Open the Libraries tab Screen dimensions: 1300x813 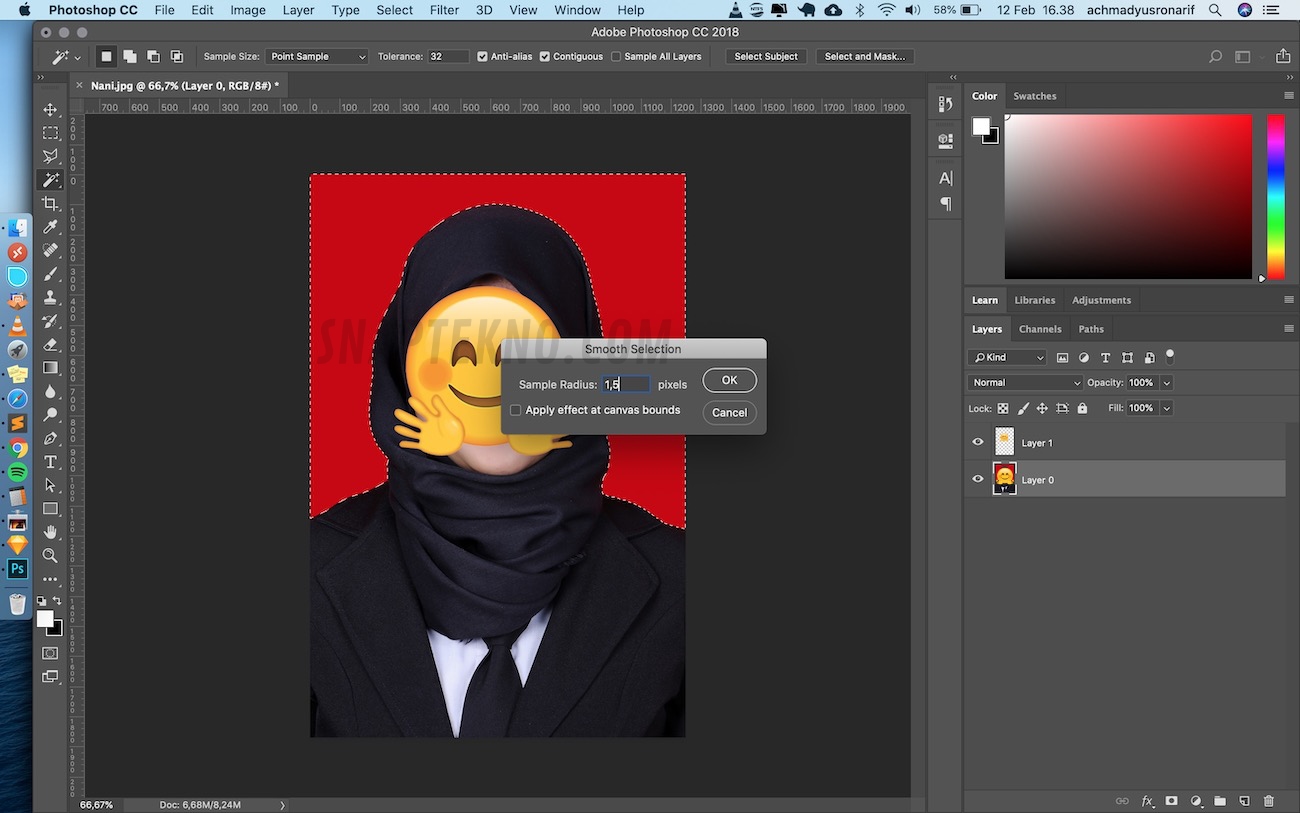coord(1034,300)
